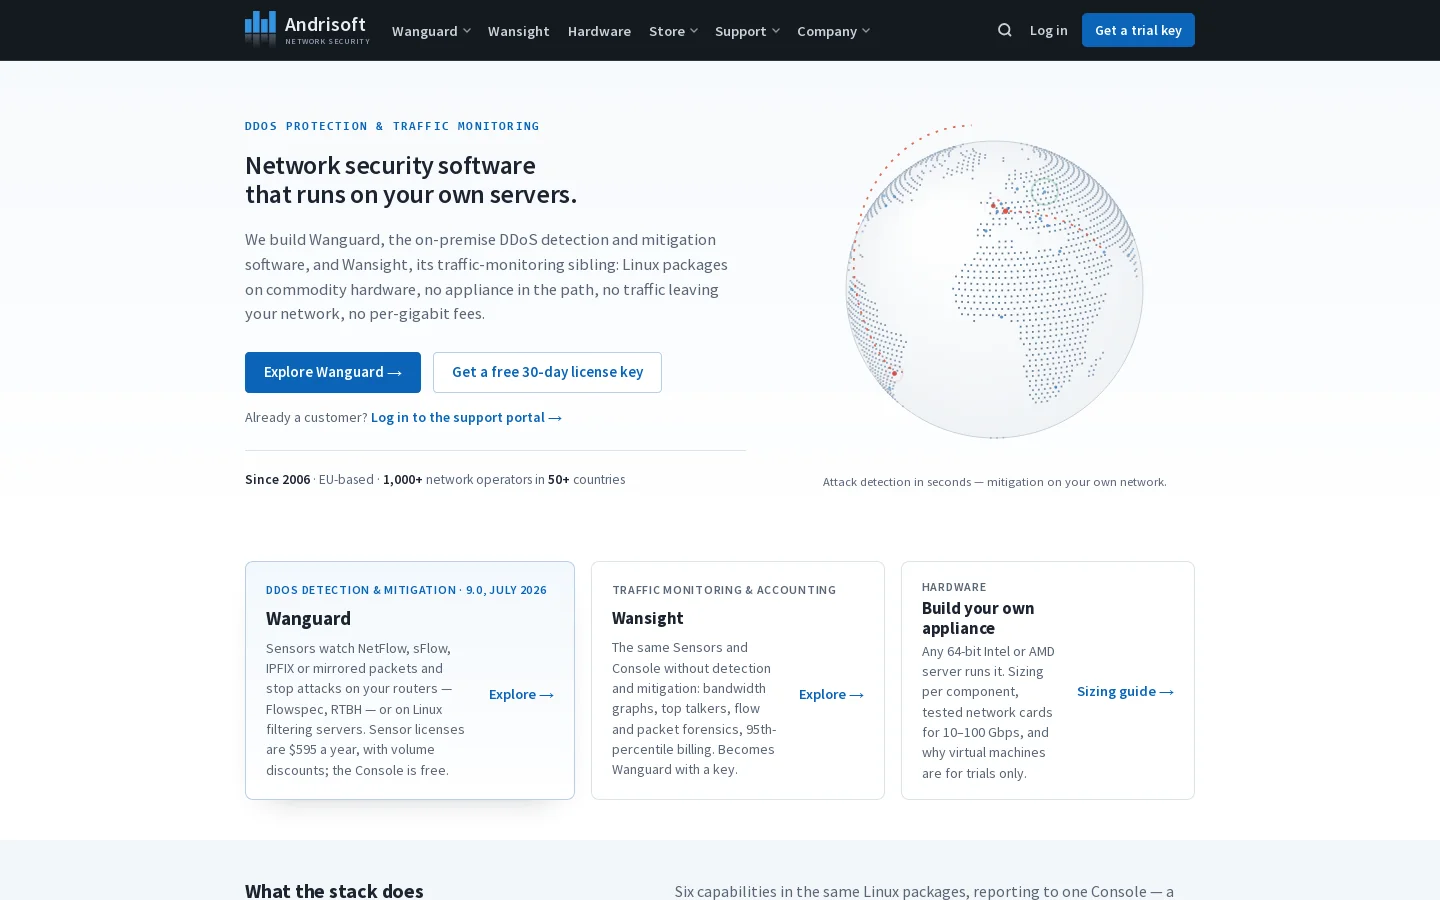Click the 'What the stack does' heading

pos(334,890)
